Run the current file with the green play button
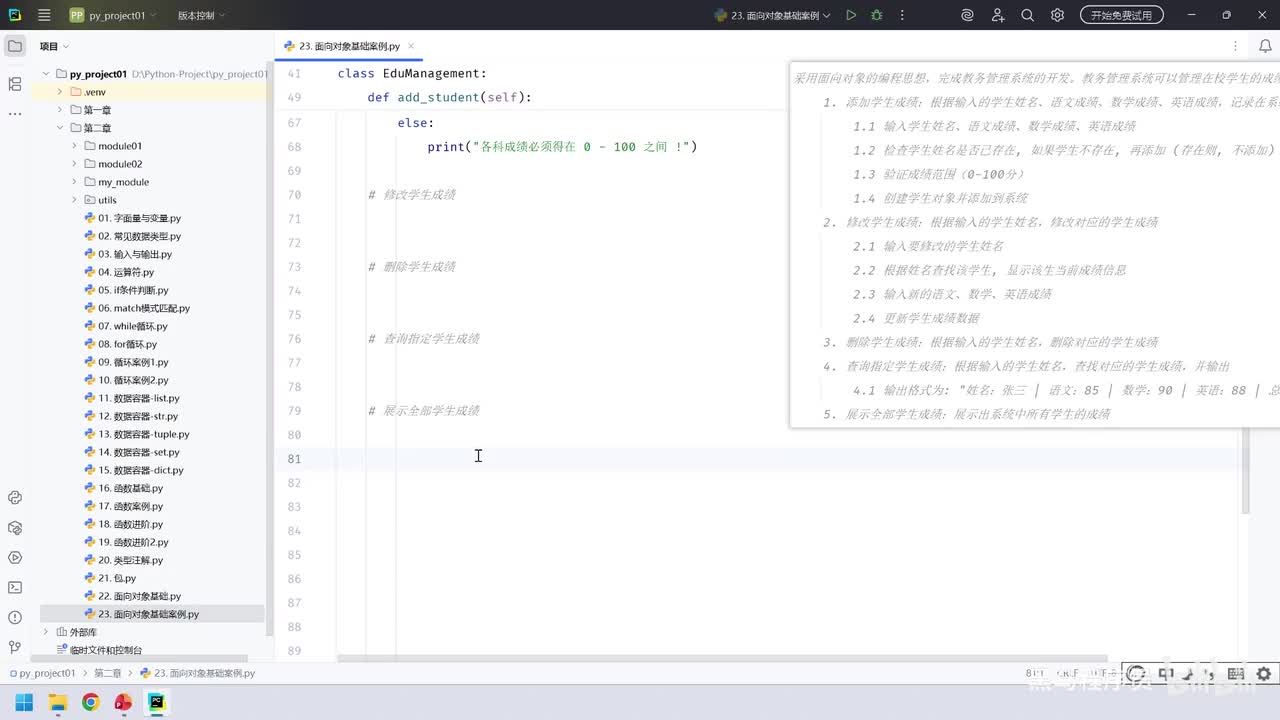1280x720 pixels. pyautogui.click(x=851, y=15)
